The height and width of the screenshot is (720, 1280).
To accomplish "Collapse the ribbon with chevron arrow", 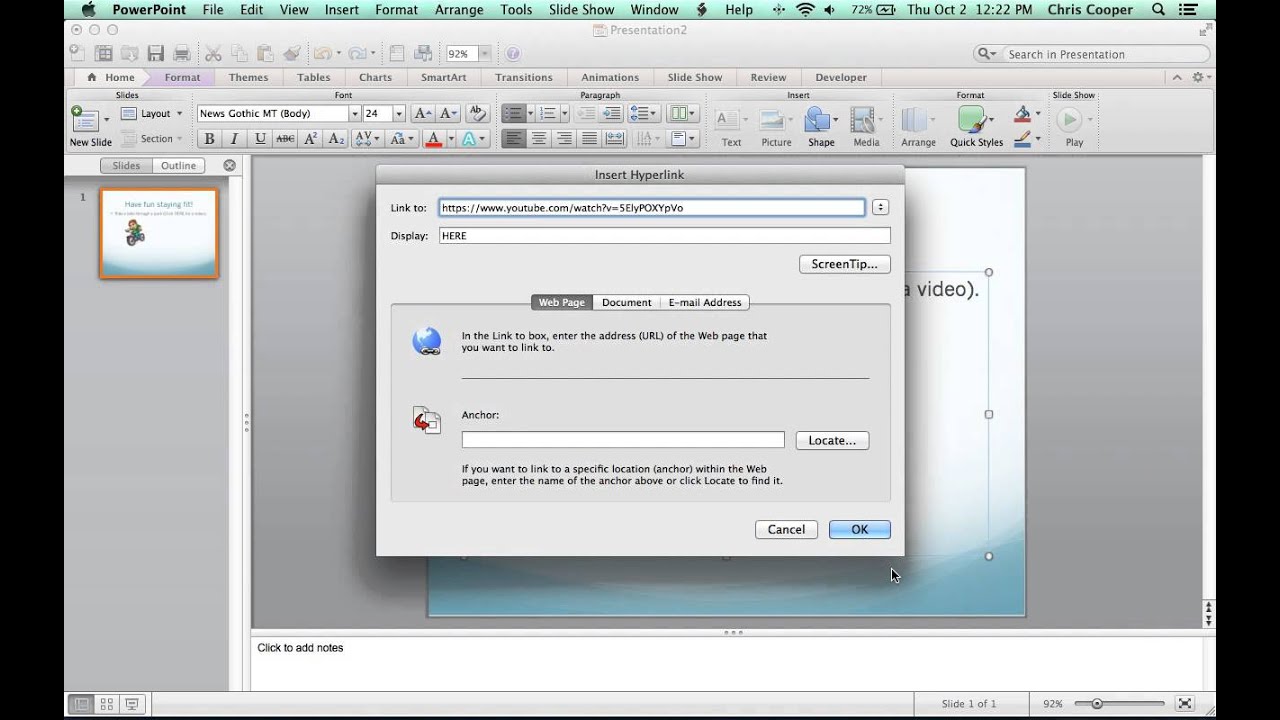I will click(x=1178, y=77).
